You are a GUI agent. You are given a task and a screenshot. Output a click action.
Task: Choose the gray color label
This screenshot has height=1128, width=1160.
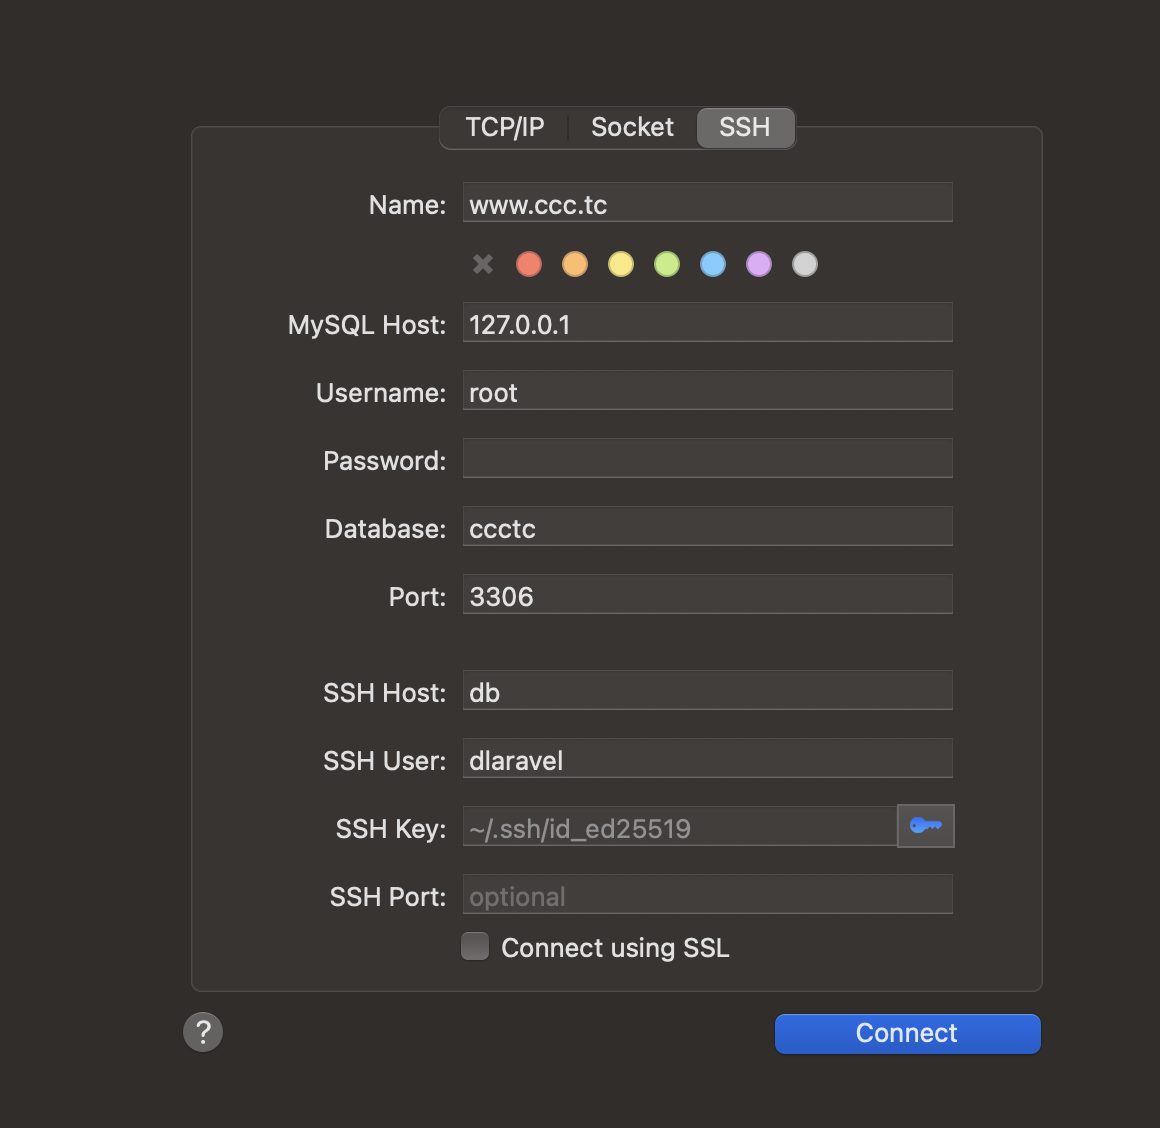(x=805, y=264)
